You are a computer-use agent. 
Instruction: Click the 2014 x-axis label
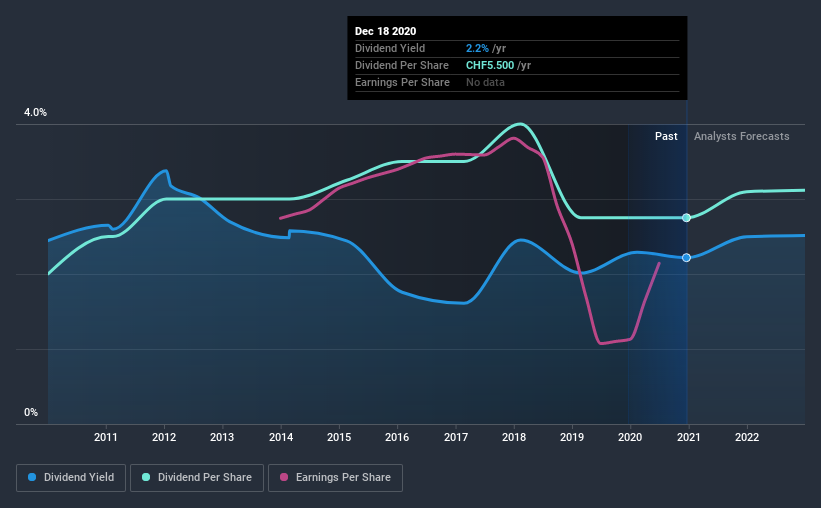[281, 437]
